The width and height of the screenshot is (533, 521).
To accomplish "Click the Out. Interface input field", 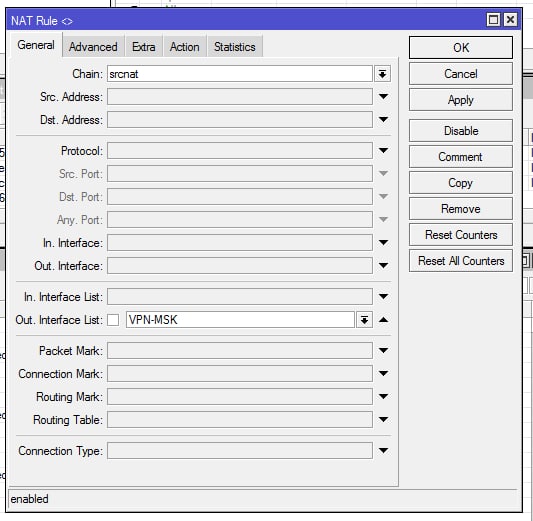I will [x=240, y=266].
